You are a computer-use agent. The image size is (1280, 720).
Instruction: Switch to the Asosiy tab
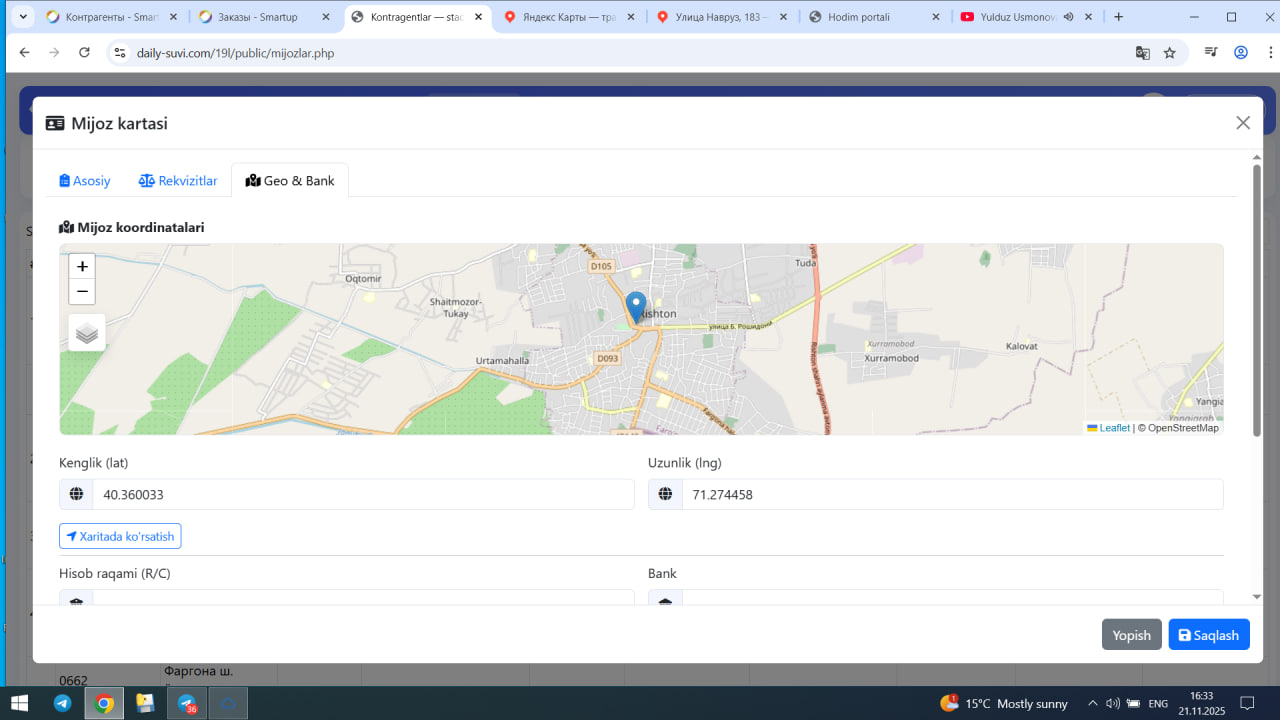[85, 181]
